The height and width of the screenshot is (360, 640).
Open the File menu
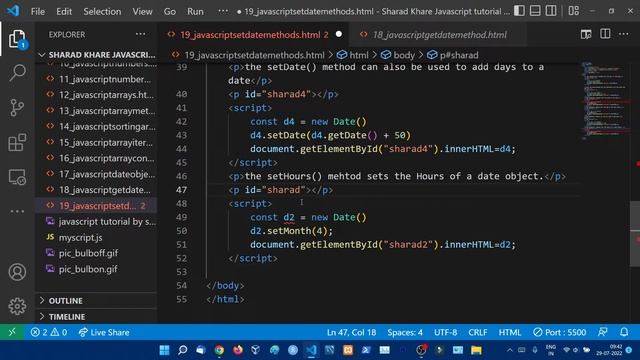tap(38, 11)
